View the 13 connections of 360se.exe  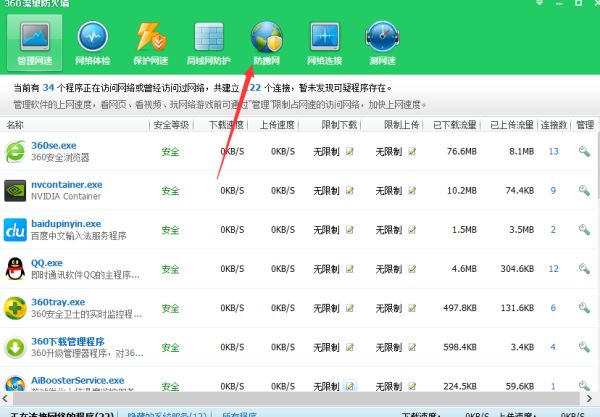point(553,151)
